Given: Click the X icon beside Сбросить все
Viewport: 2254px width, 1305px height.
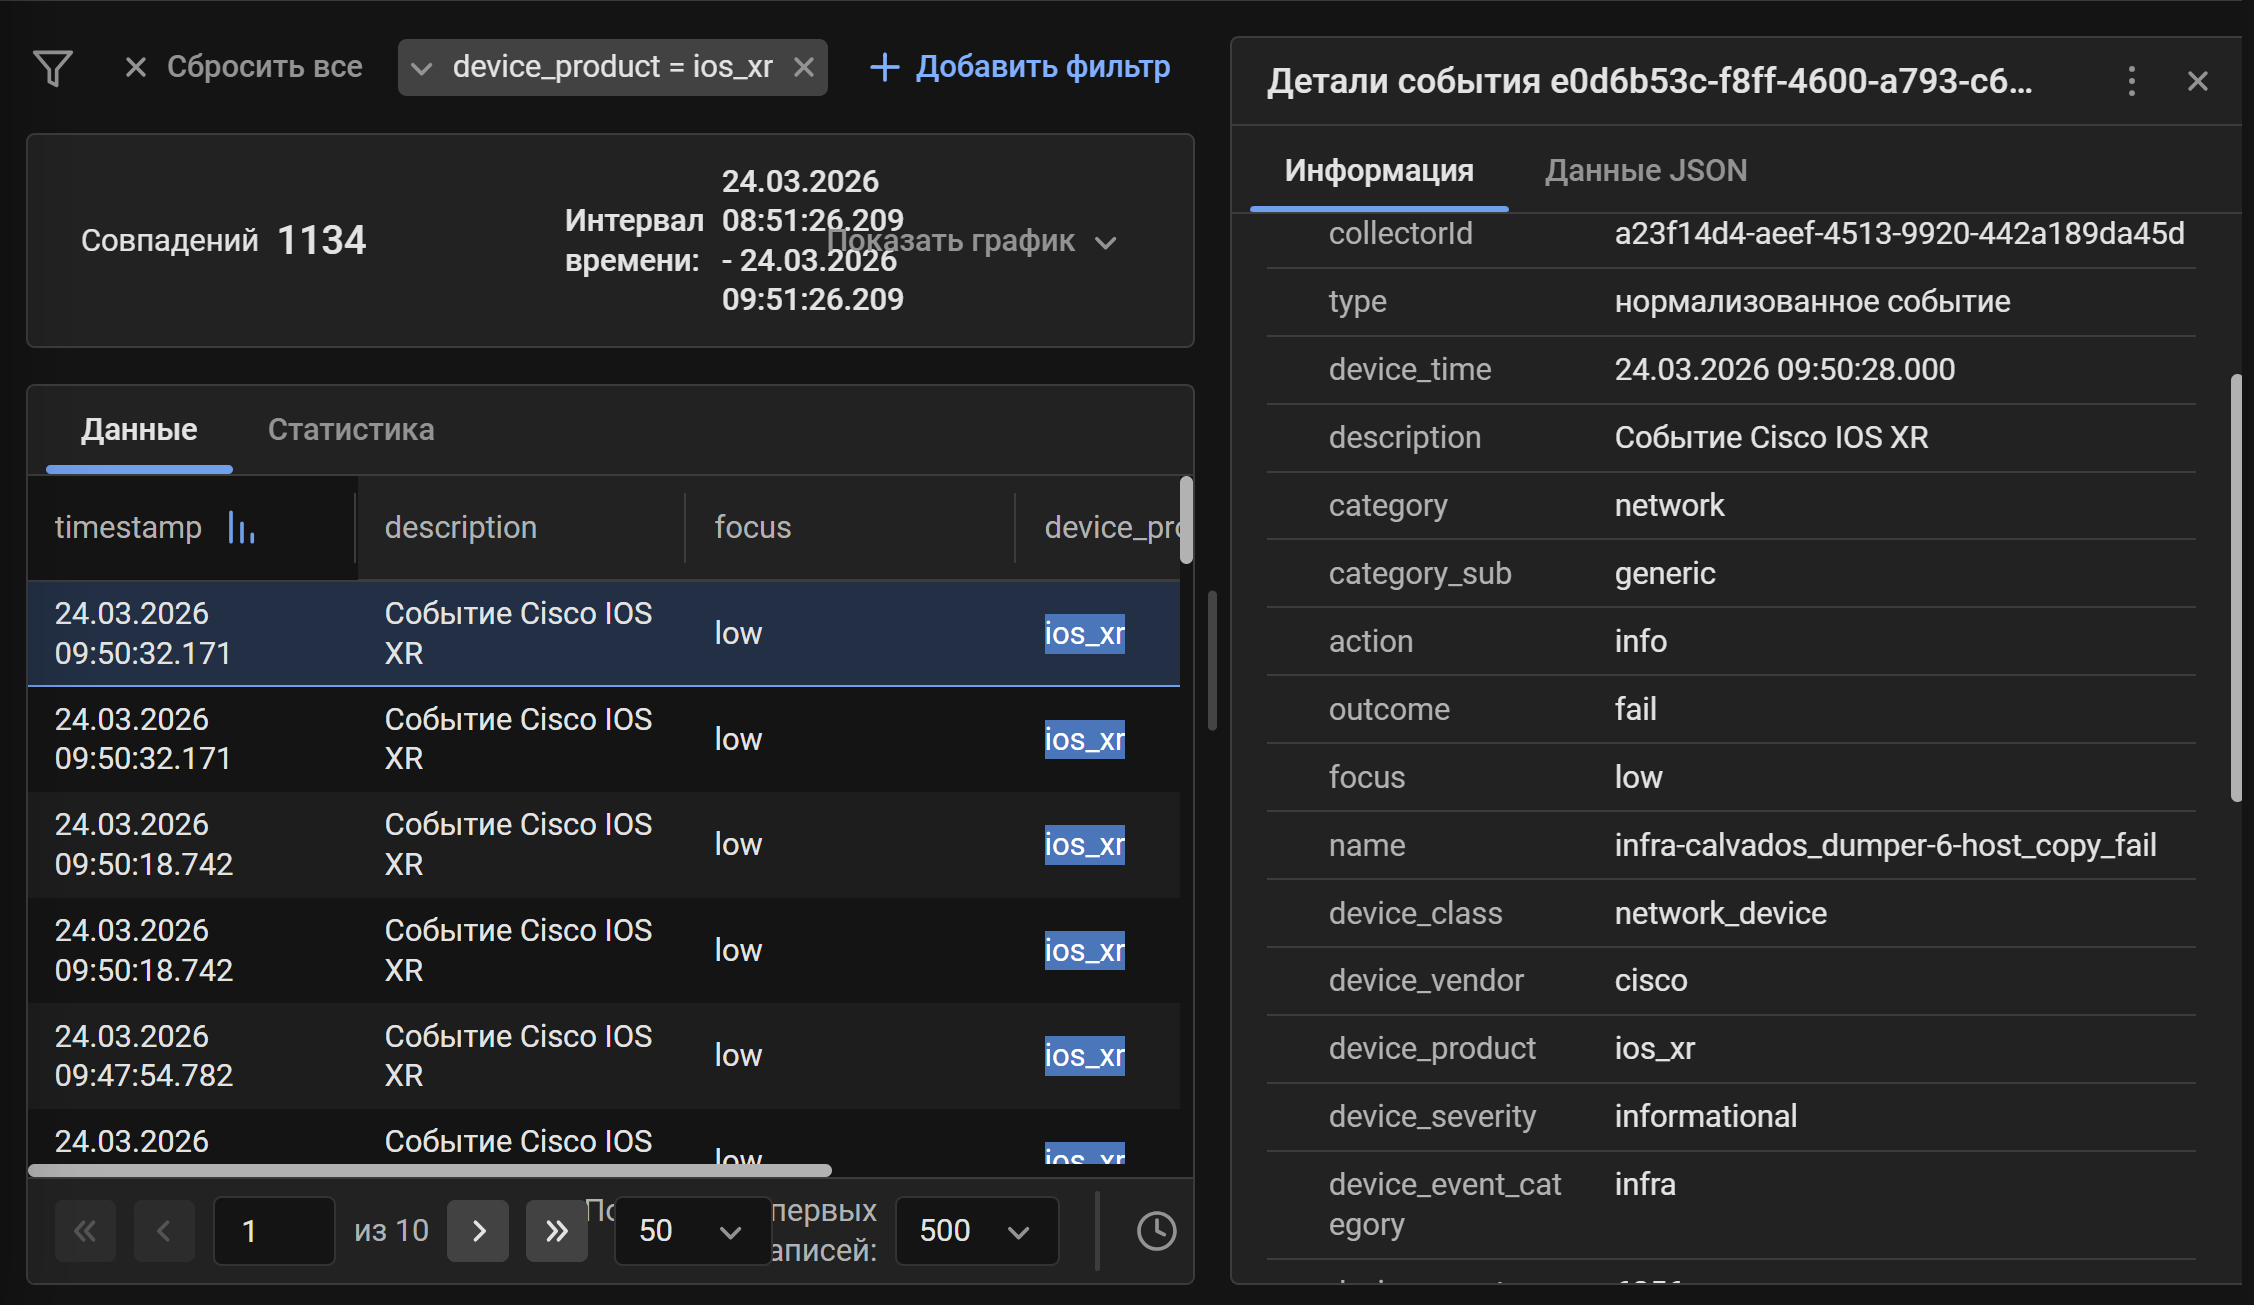Looking at the screenshot, I should (x=136, y=67).
